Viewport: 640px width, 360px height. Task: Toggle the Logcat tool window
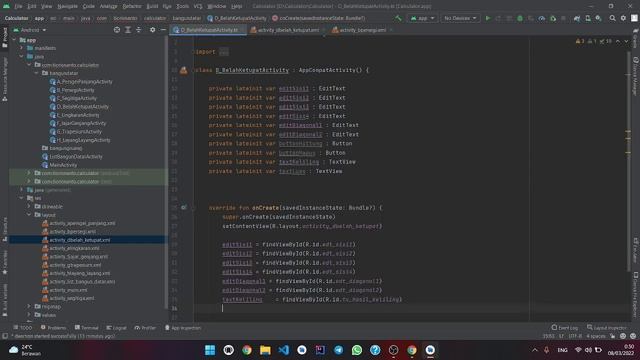116,328
